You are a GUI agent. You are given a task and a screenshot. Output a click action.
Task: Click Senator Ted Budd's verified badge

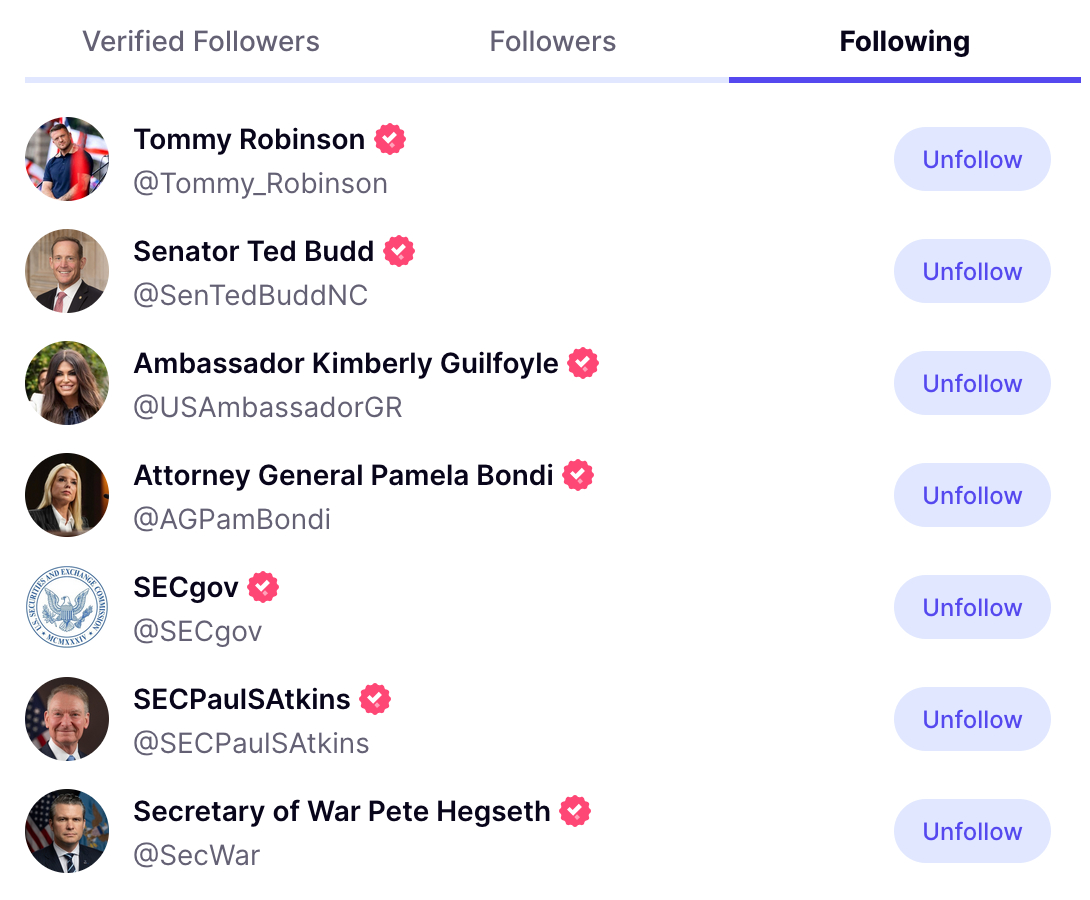pyautogui.click(x=399, y=251)
